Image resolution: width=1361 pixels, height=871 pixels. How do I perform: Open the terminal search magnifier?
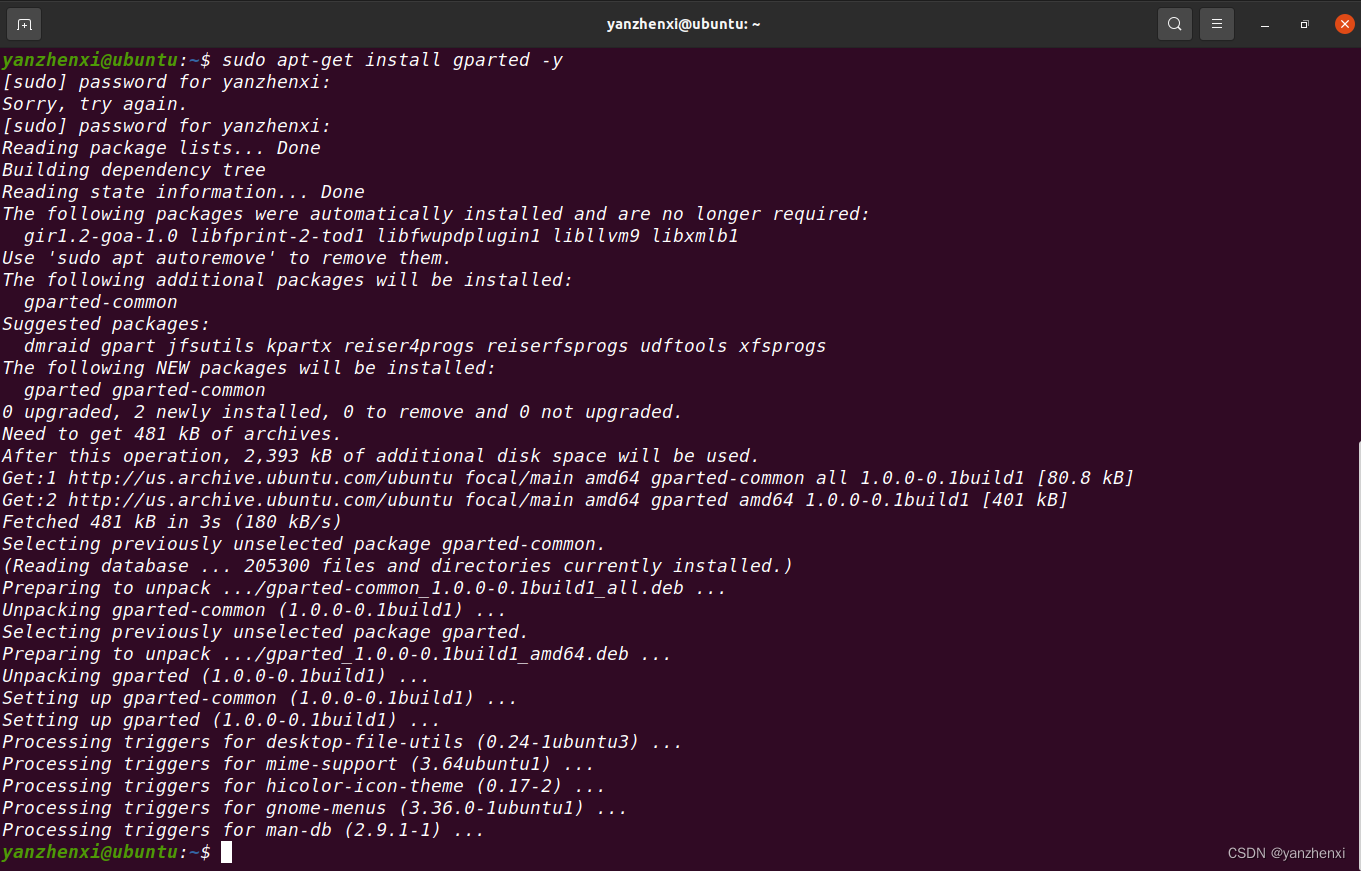pyautogui.click(x=1174, y=22)
